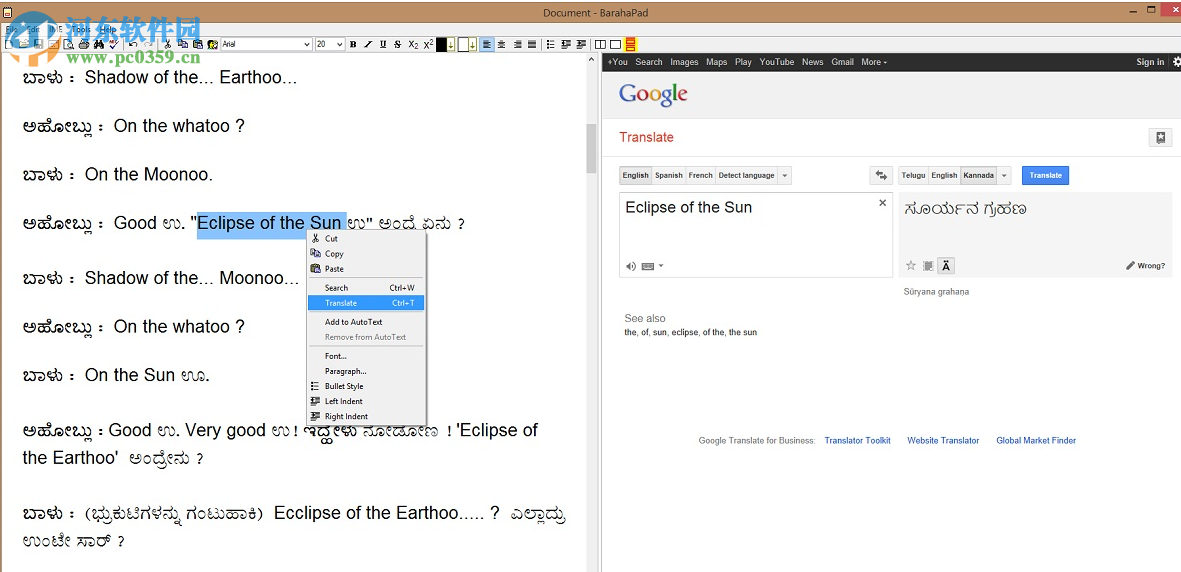Click the scissors cut icon in the toolbar

click(x=168, y=45)
